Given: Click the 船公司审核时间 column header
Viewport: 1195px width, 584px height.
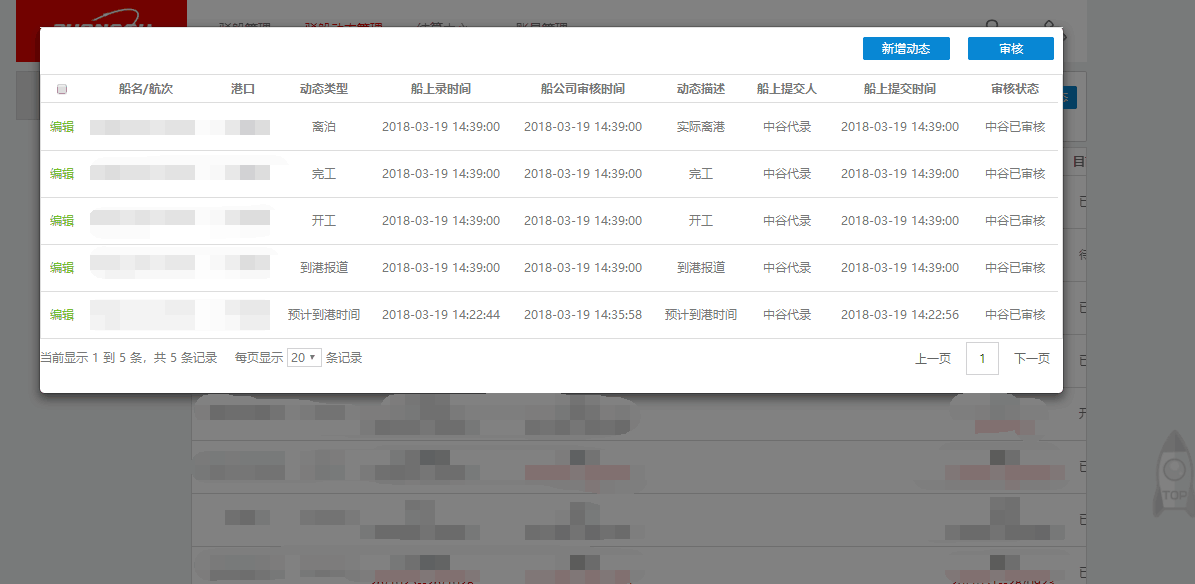Looking at the screenshot, I should 583,88.
